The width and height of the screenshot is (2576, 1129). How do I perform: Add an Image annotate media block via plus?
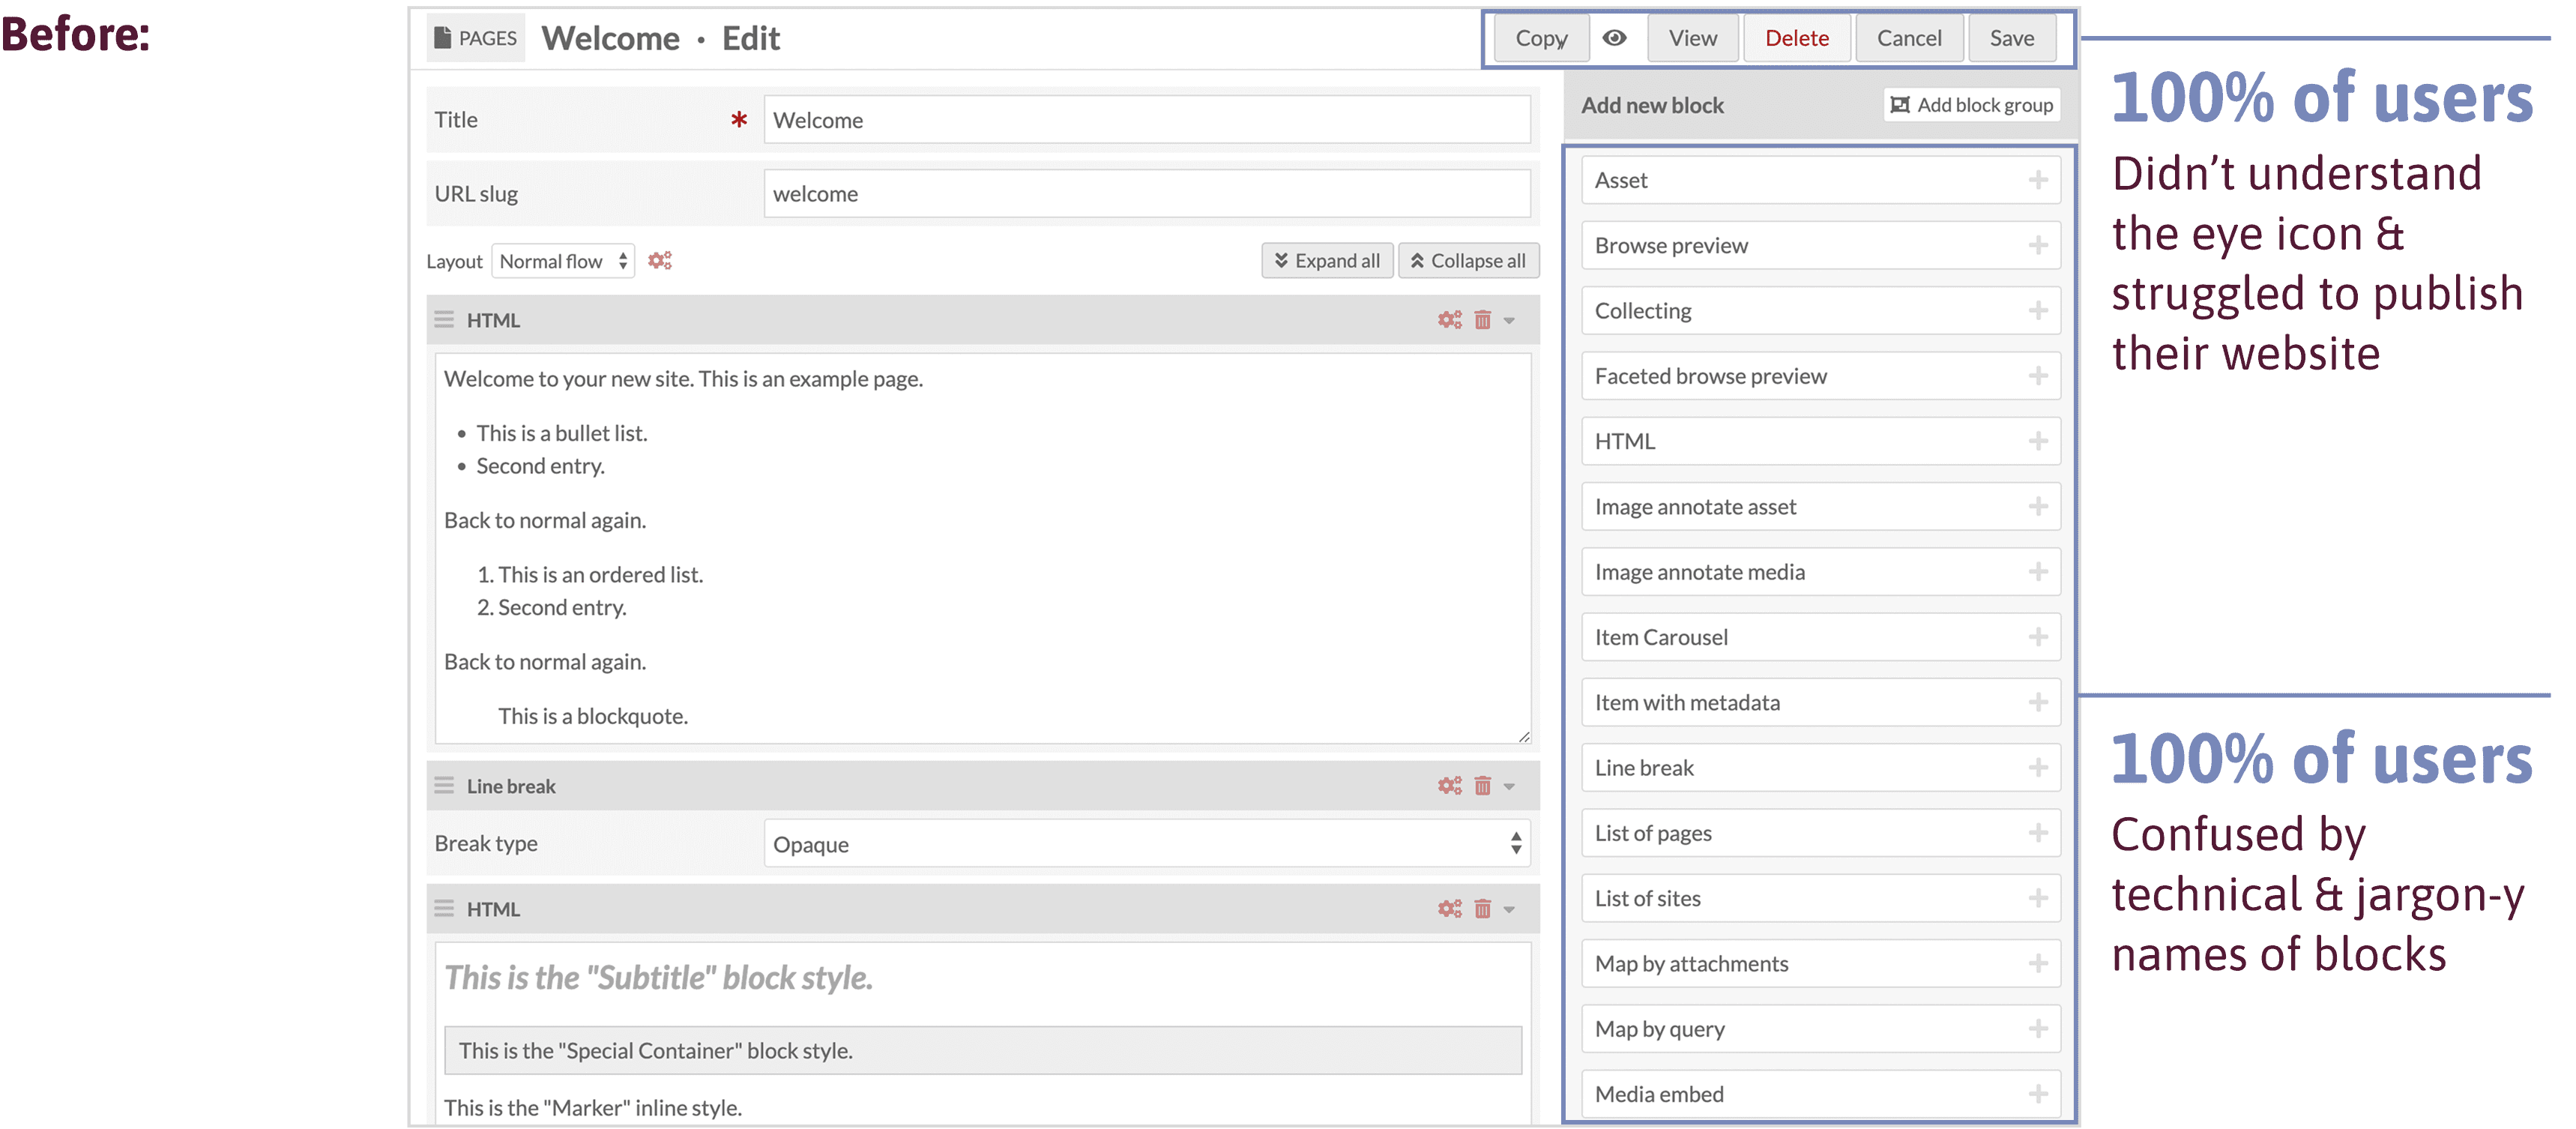click(2037, 572)
